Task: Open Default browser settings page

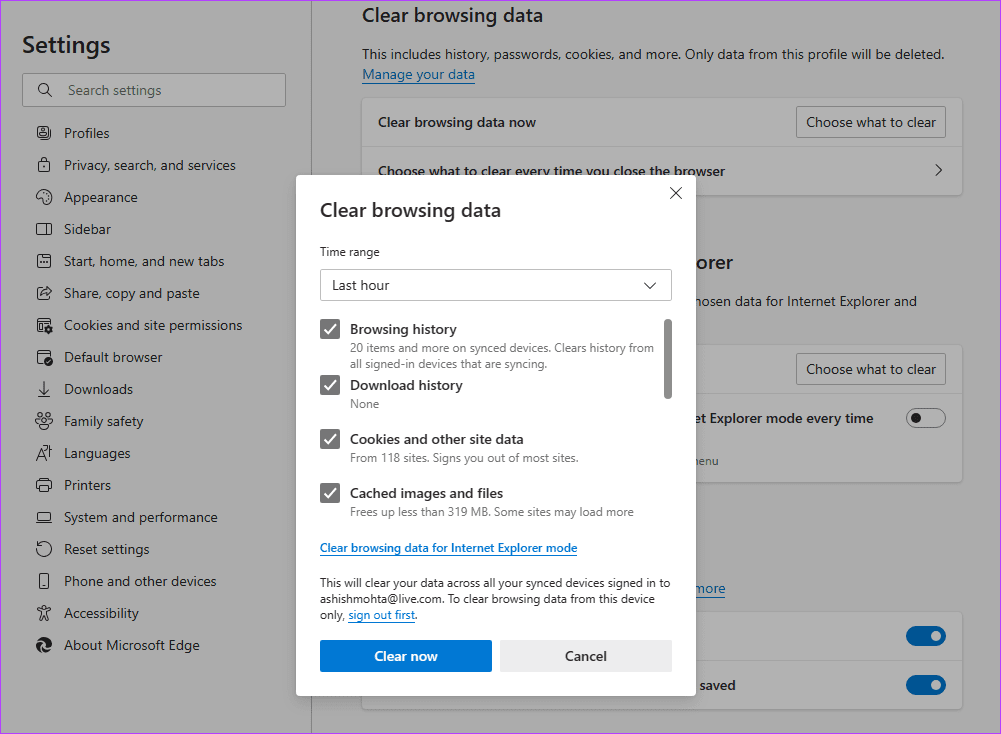Action: [x=42, y=356]
